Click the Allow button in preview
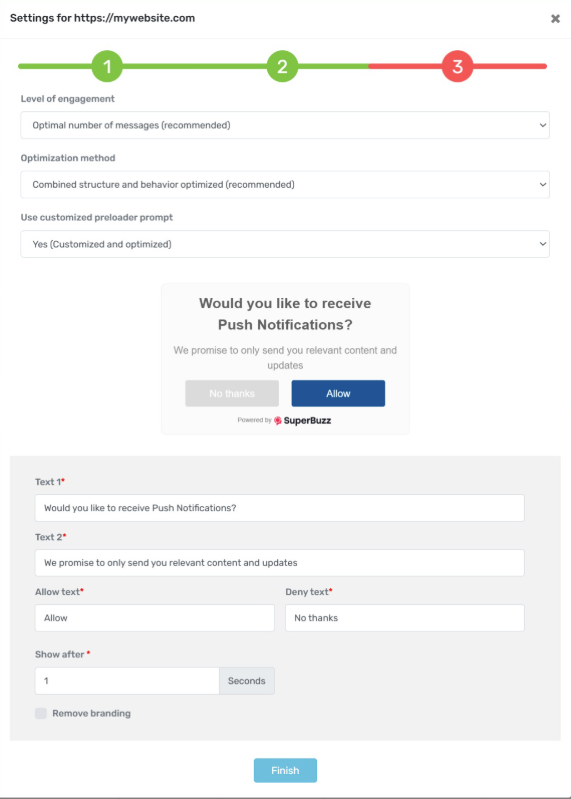 coord(338,393)
